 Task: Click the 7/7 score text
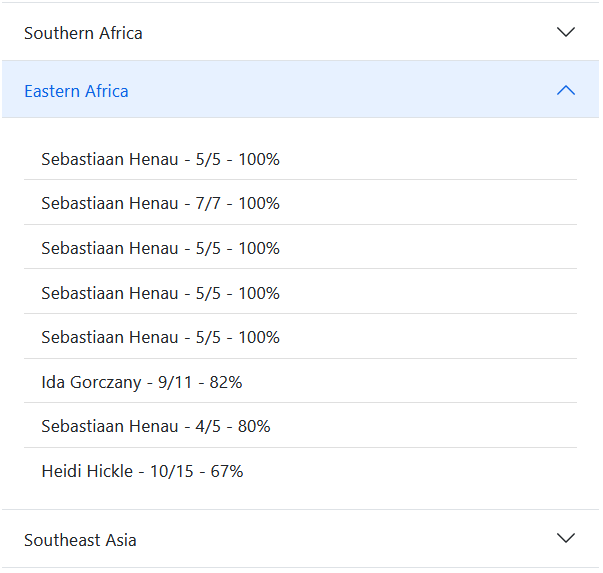(x=210, y=203)
